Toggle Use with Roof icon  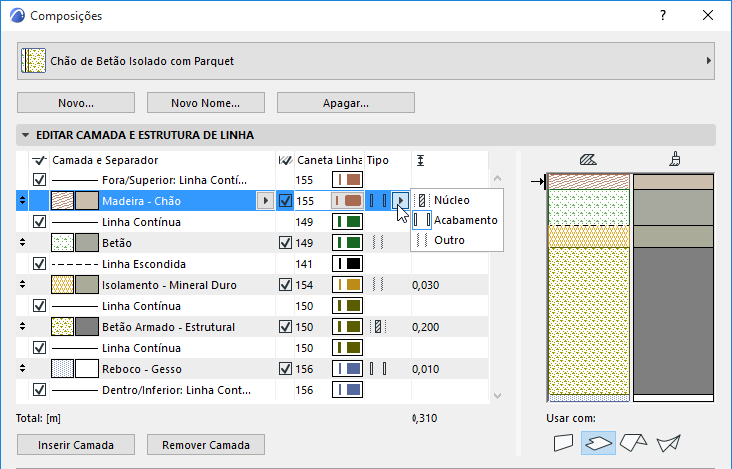pyautogui.click(x=633, y=441)
